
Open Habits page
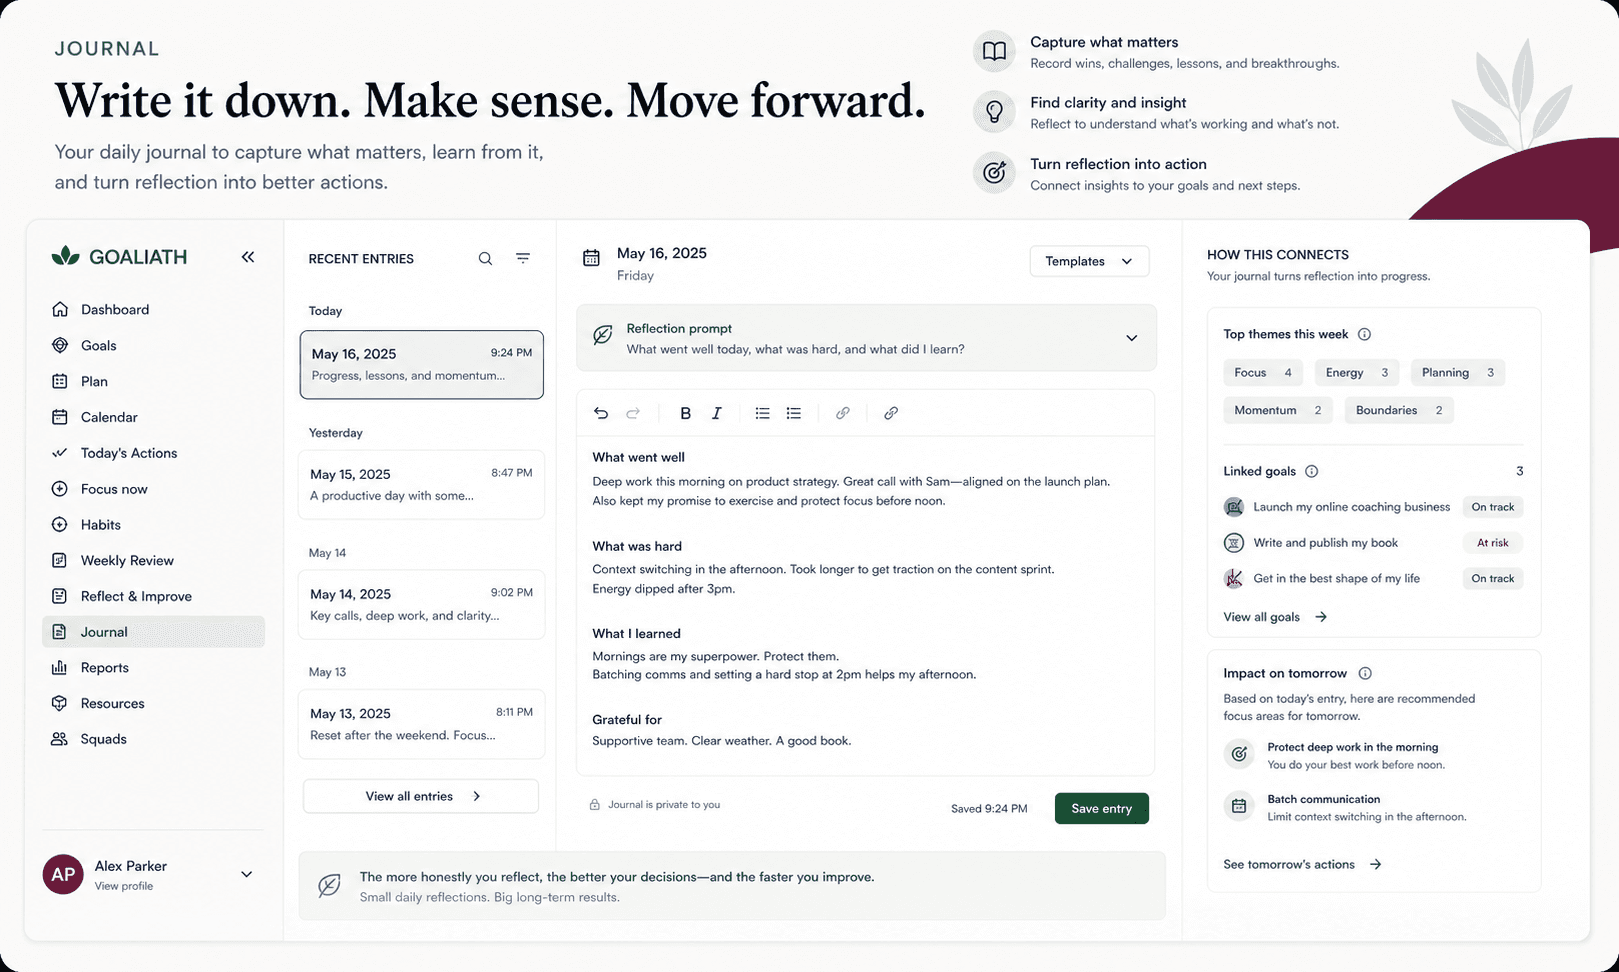click(153, 525)
